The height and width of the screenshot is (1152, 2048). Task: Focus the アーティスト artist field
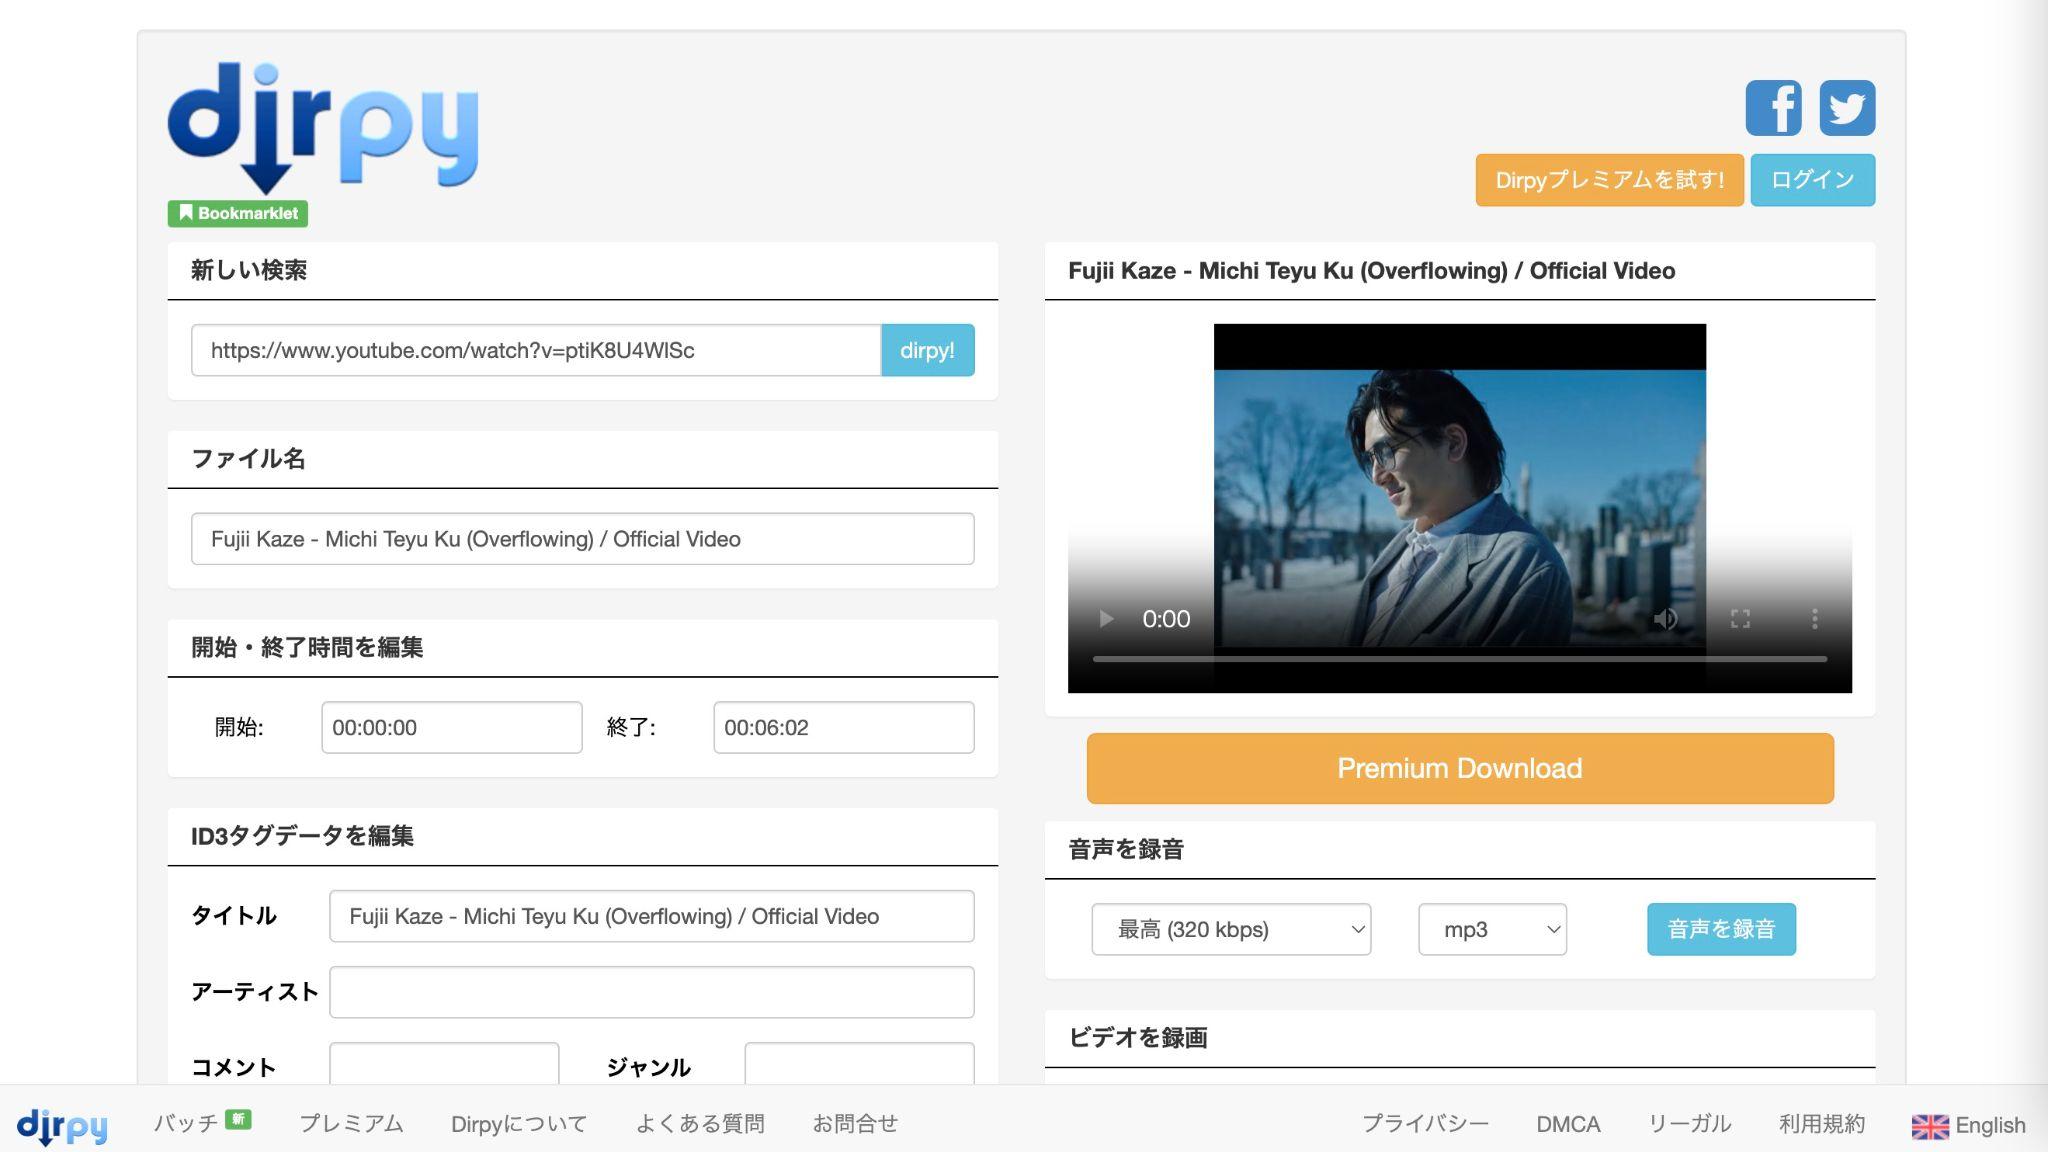[x=652, y=992]
